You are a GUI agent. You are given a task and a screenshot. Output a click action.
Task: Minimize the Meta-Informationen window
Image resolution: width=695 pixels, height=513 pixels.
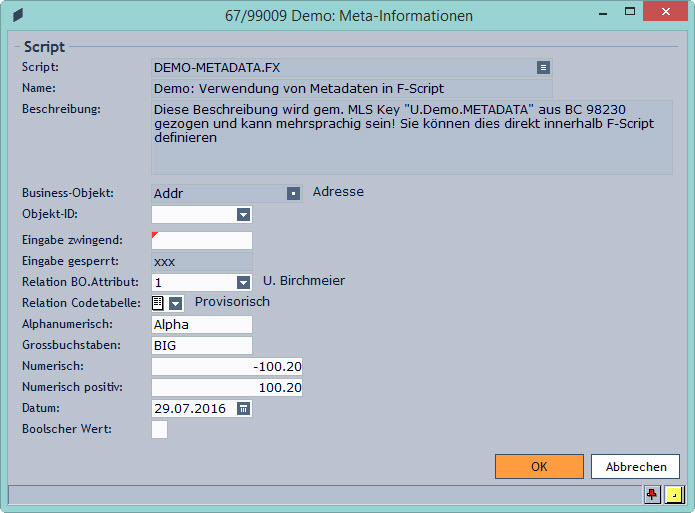[603, 12]
